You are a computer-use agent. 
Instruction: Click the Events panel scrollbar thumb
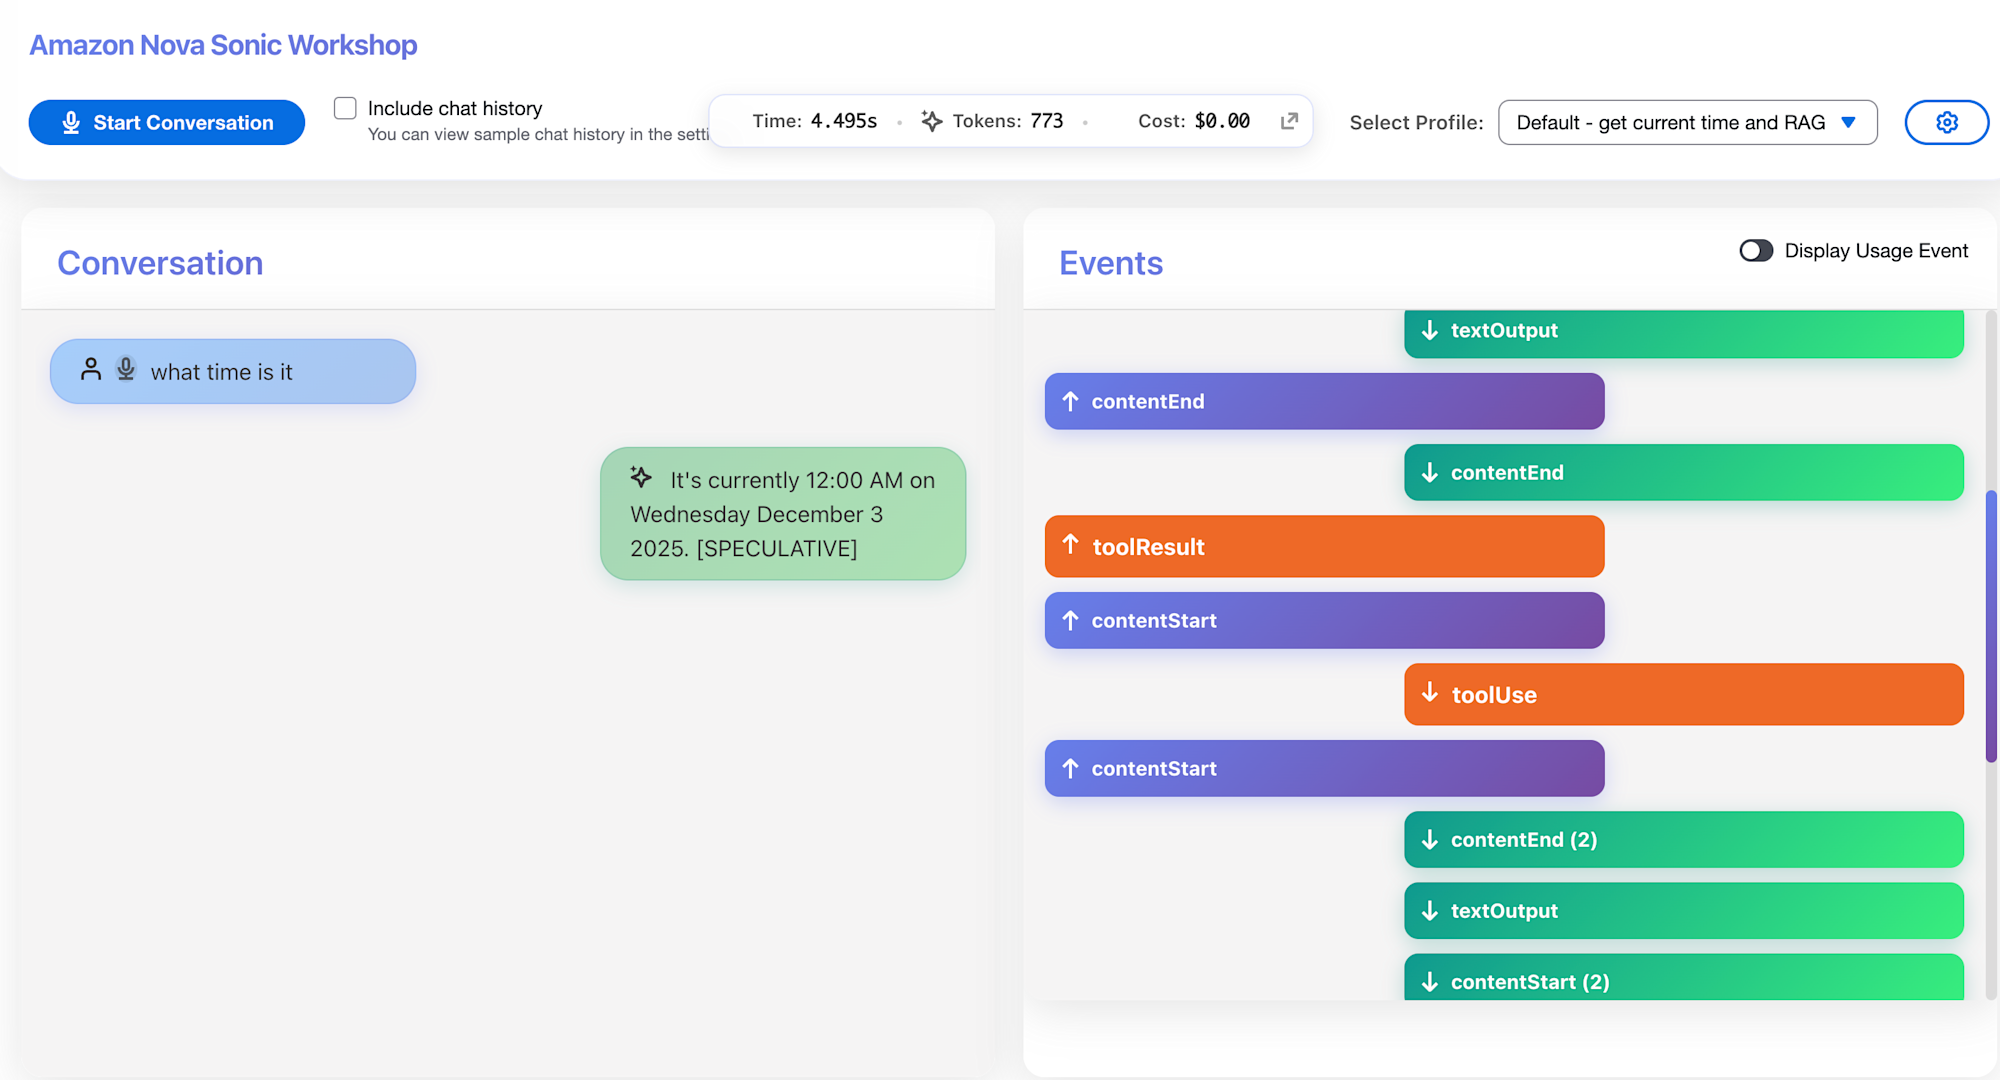(x=1990, y=625)
